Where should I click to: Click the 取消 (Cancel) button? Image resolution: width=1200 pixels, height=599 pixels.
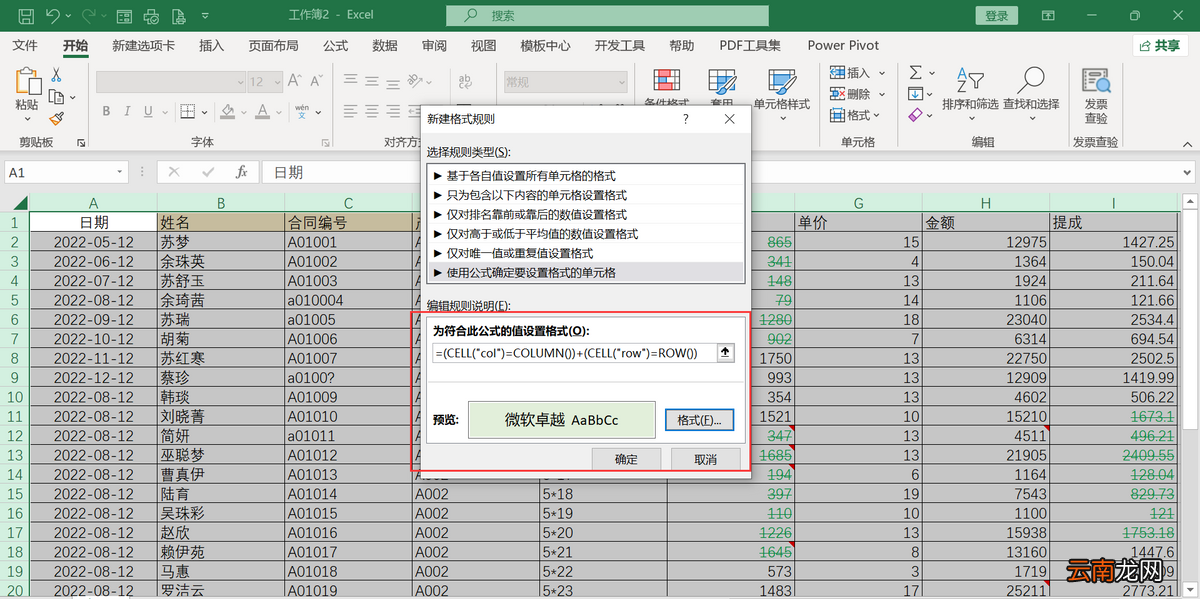[x=705, y=459]
